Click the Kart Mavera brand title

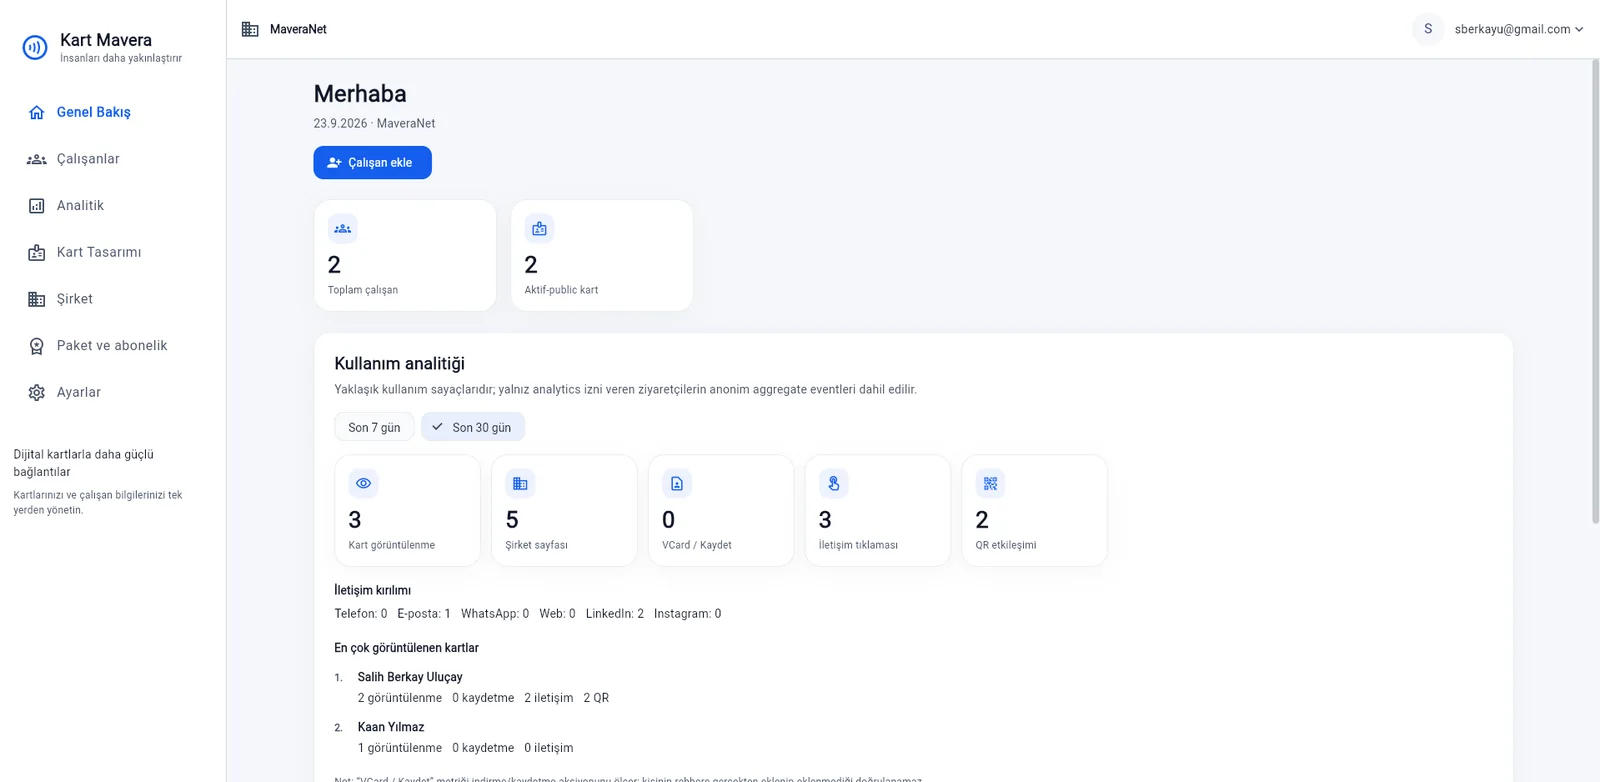click(106, 40)
